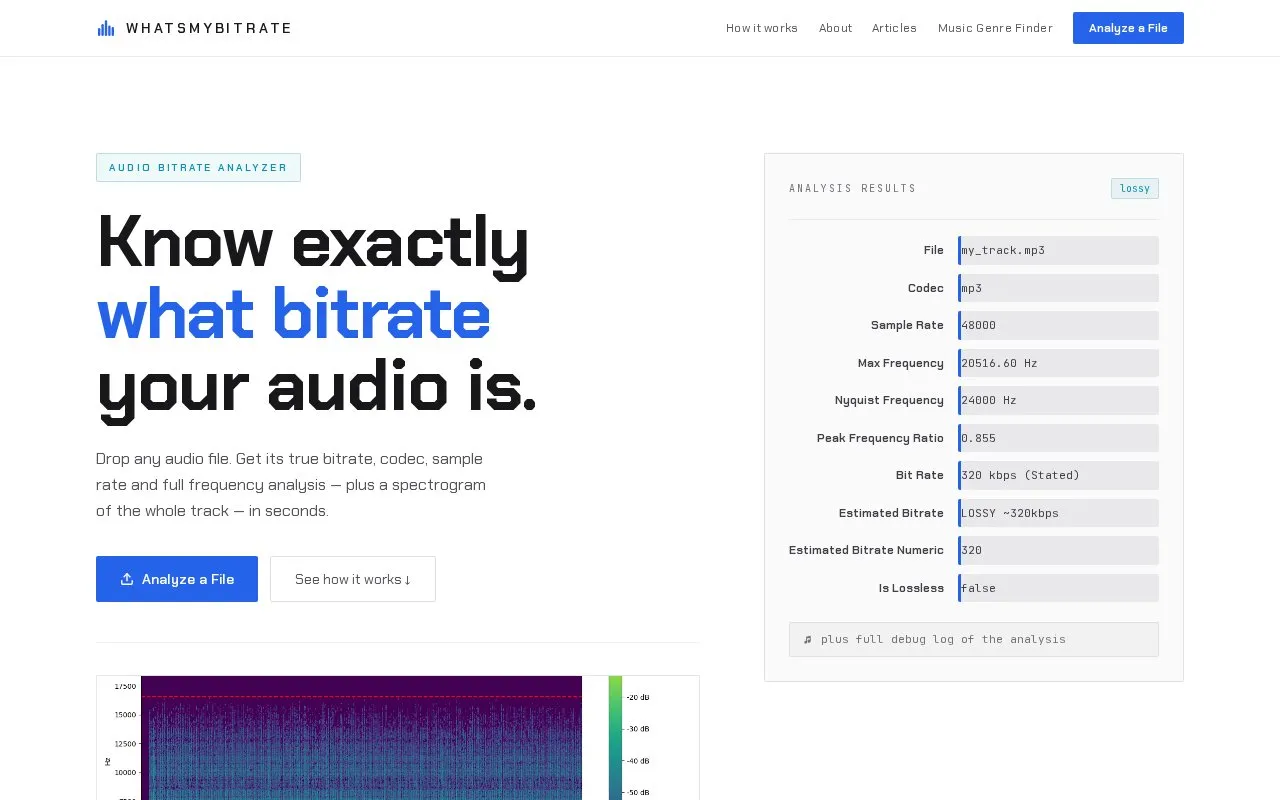Click the spectrogram image preview
This screenshot has width=1280, height=800.
click(398, 738)
